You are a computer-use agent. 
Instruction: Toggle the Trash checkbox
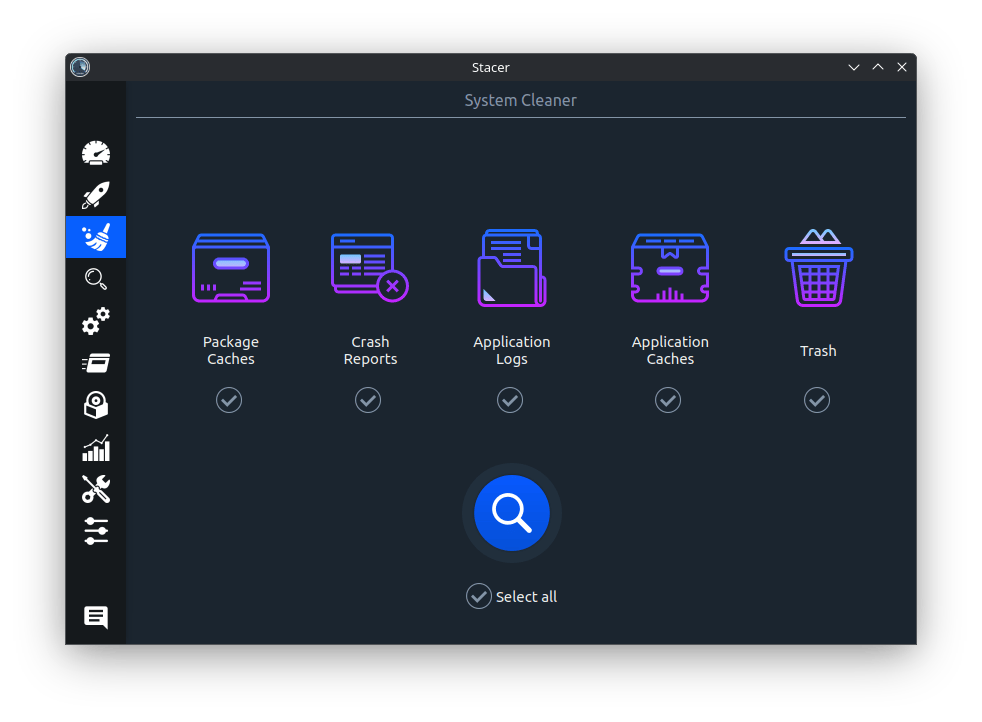tap(817, 400)
